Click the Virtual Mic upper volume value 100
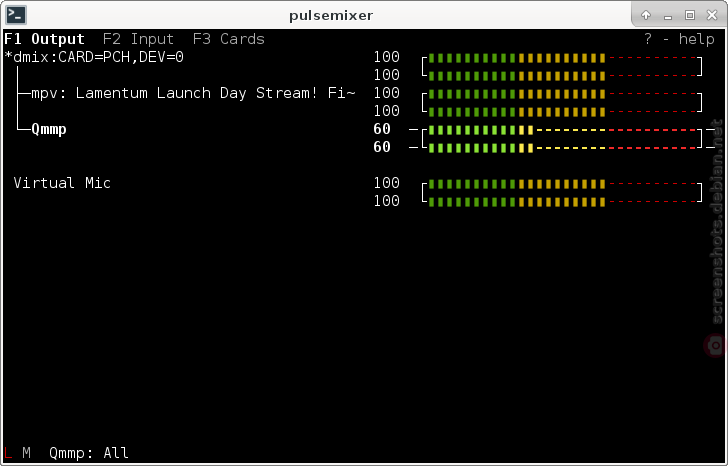The height and width of the screenshot is (466, 728). tap(387, 183)
